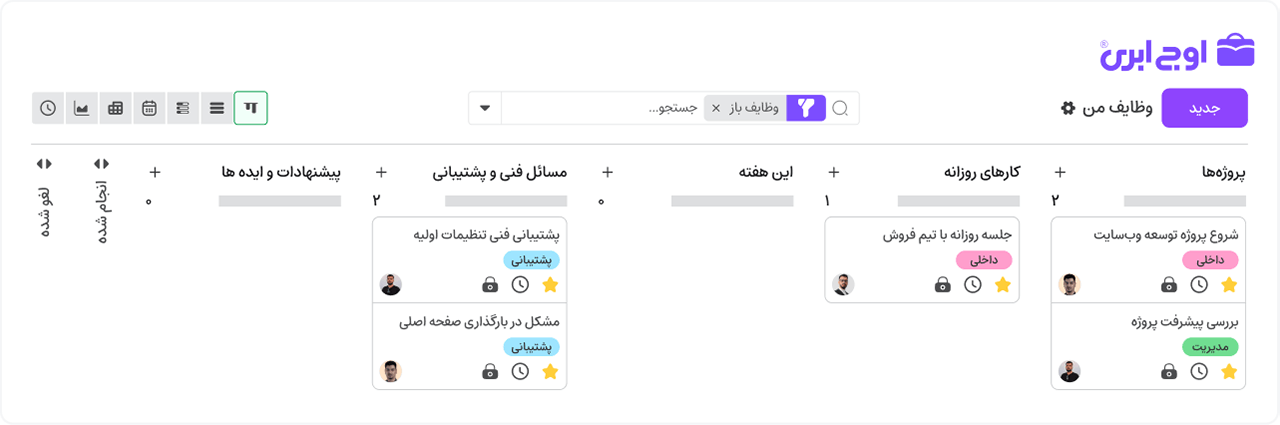The width and height of the screenshot is (1280, 425).
Task: Click the جدید button
Action: point(1205,108)
